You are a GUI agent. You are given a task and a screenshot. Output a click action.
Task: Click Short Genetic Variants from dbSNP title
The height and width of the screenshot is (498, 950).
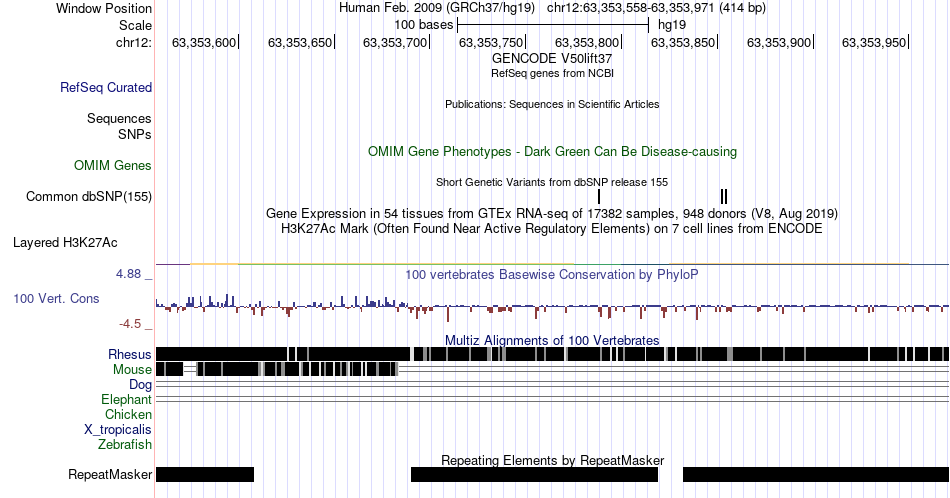pos(552,182)
